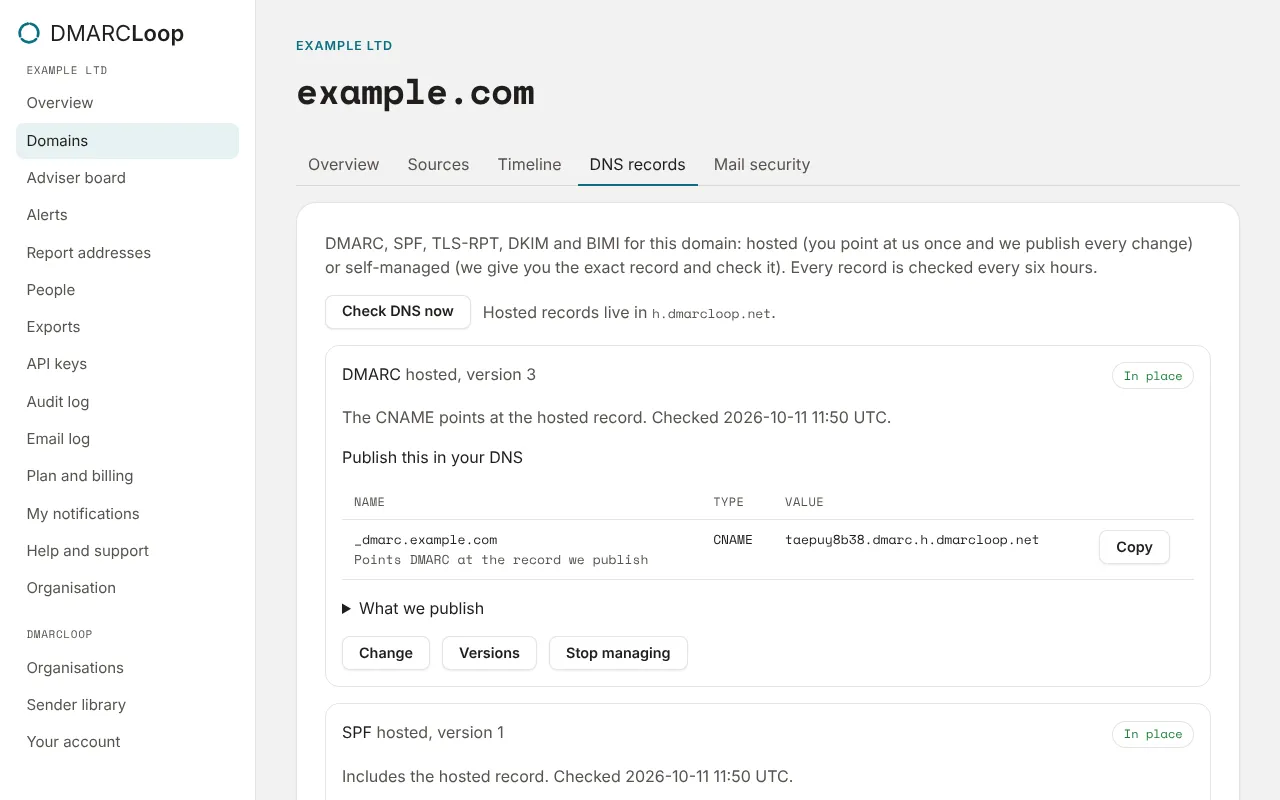1280x800 pixels.
Task: Open Plan and billing
Action: click(127, 476)
